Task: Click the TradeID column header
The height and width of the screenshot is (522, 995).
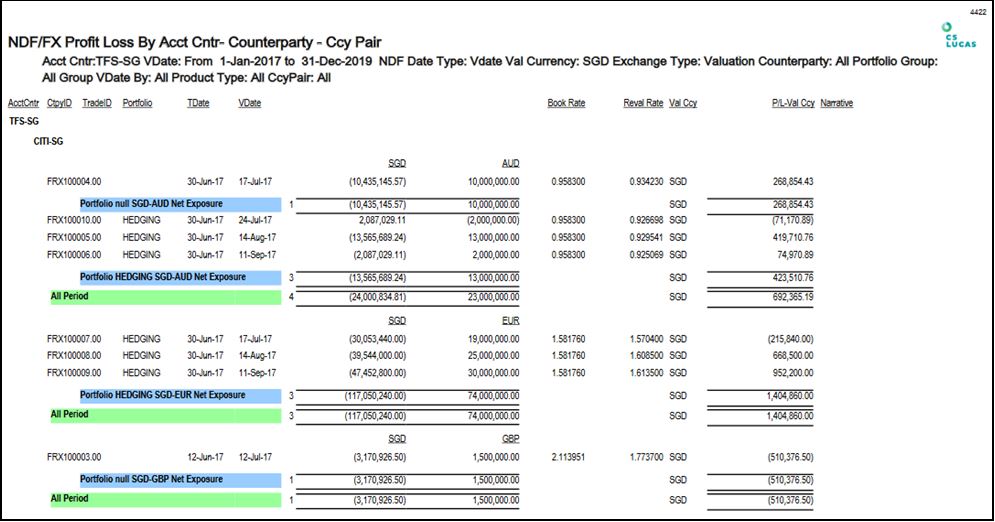Action: (97, 103)
